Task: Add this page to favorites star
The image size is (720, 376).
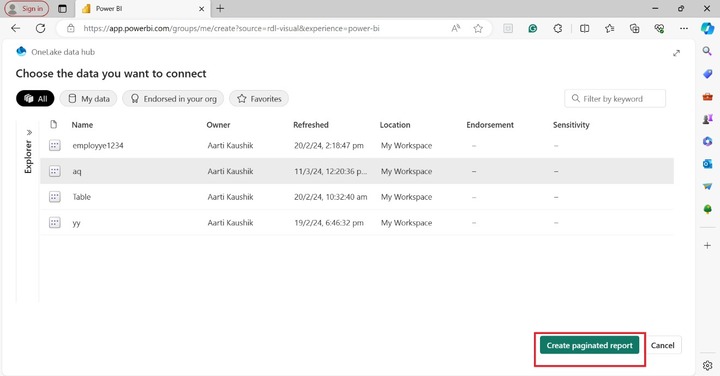Action: pos(478,28)
